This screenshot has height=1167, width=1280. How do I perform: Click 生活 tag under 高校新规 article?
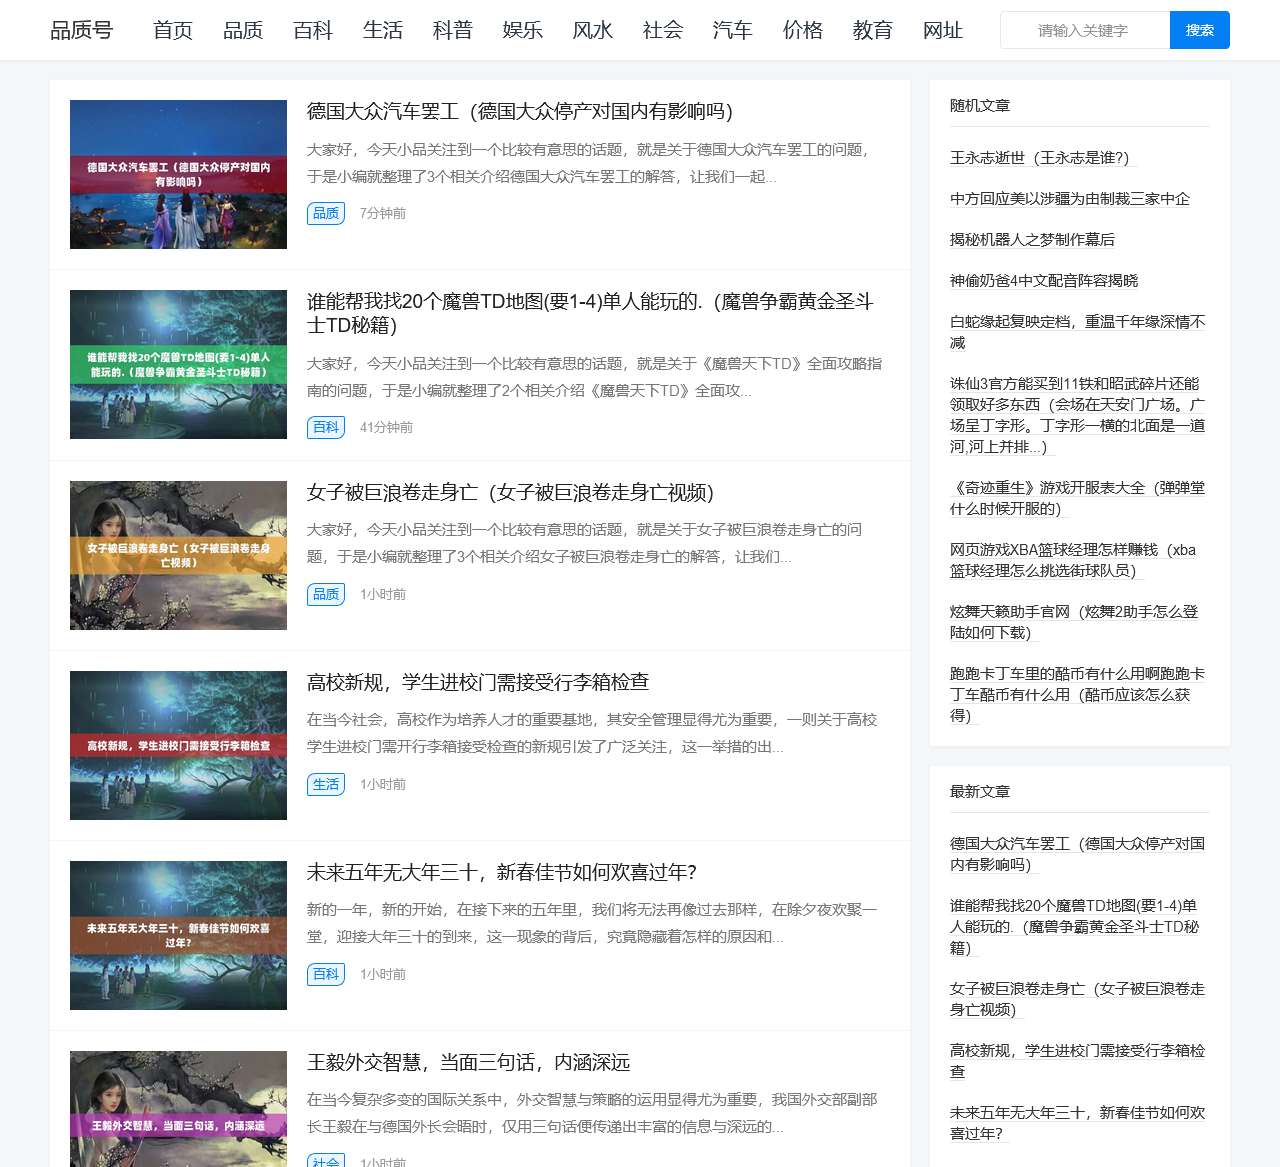(x=326, y=784)
